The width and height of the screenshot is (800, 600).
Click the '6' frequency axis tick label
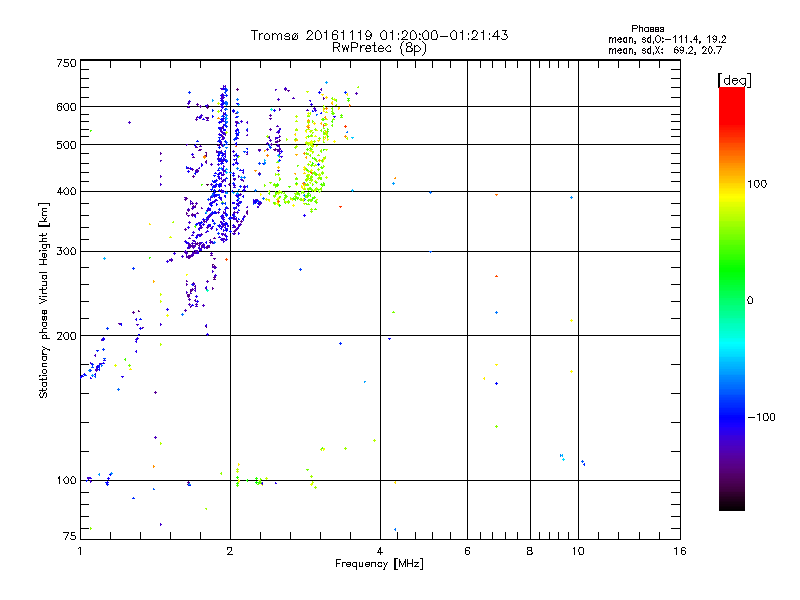pyautogui.click(x=467, y=551)
